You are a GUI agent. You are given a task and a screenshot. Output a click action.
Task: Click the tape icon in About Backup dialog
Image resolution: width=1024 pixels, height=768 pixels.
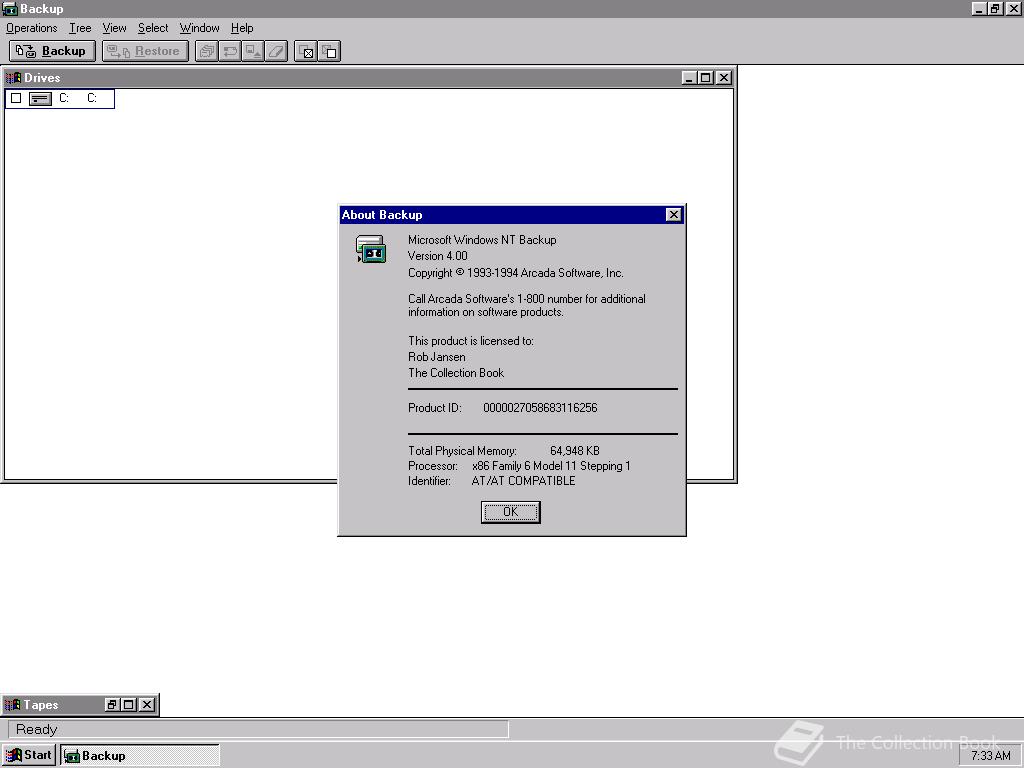371,249
